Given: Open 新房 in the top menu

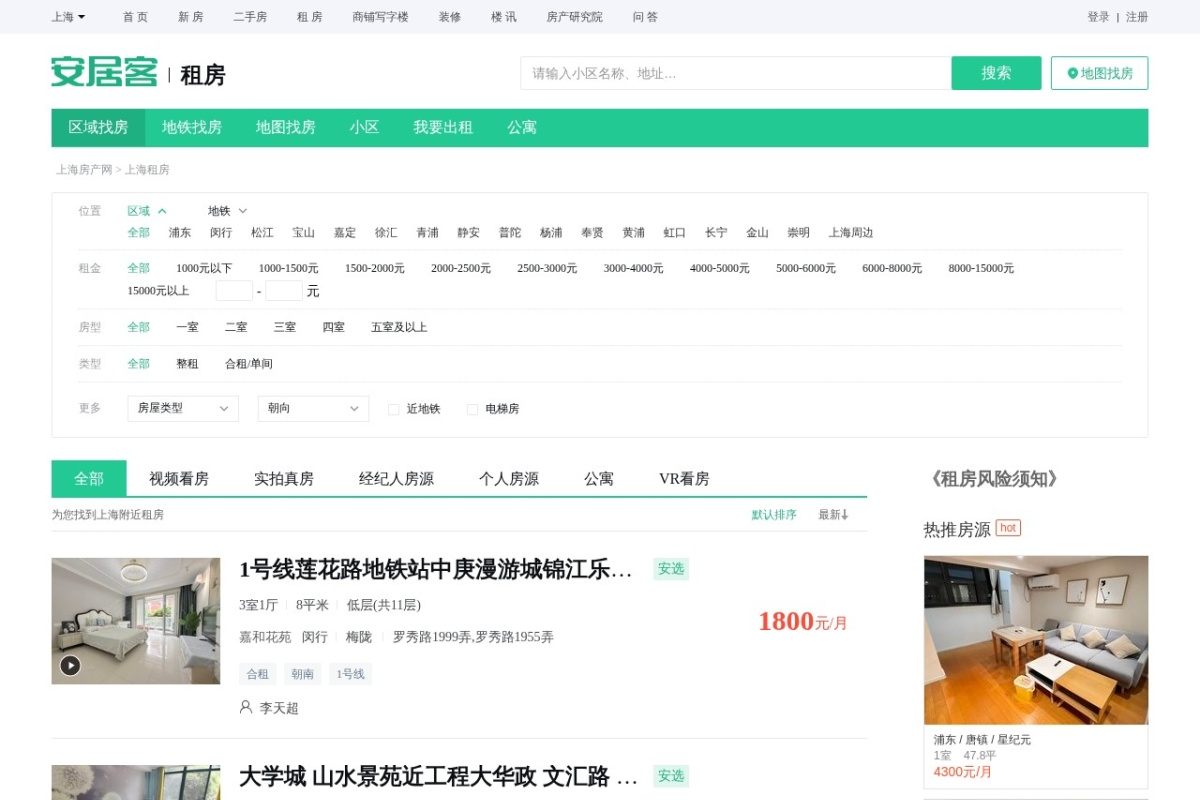Looking at the screenshot, I should (191, 17).
